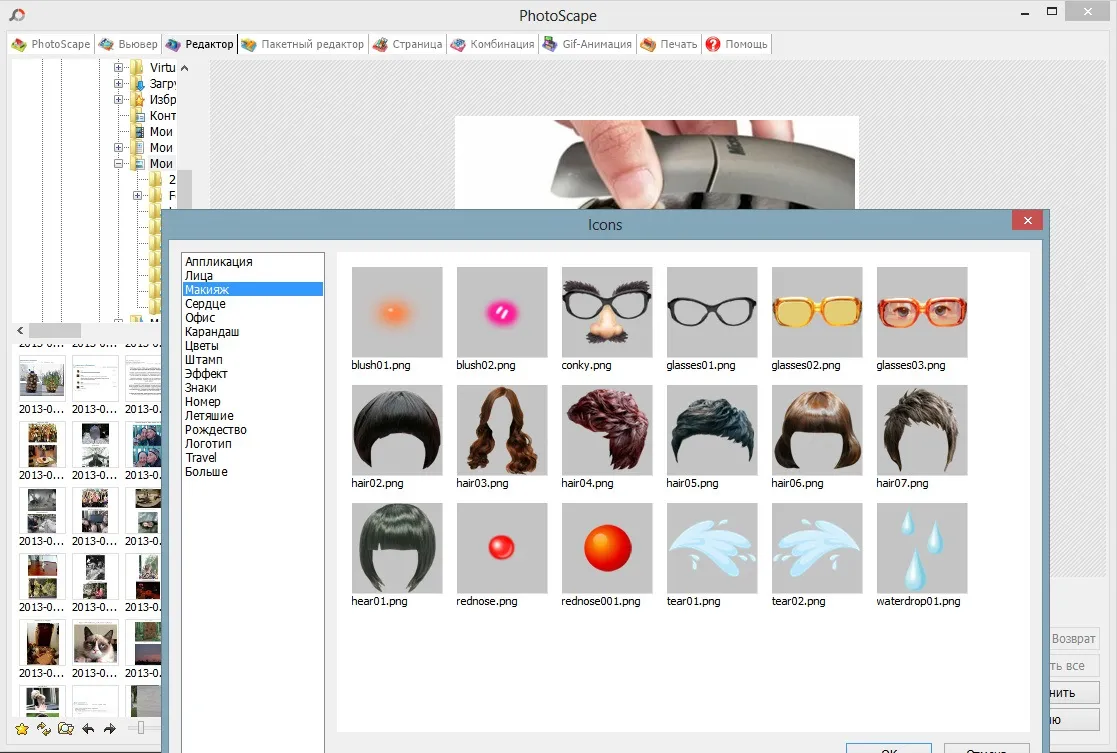This screenshot has height=753, width=1117.
Task: Expand the Избр favorites folder node
Action: pos(119,100)
